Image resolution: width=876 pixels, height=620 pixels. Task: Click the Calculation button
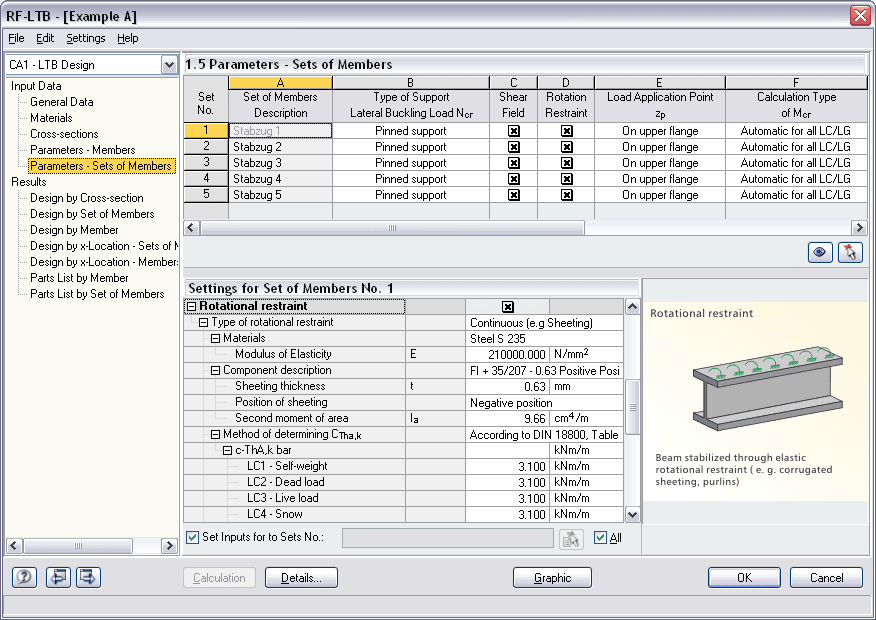point(219,578)
